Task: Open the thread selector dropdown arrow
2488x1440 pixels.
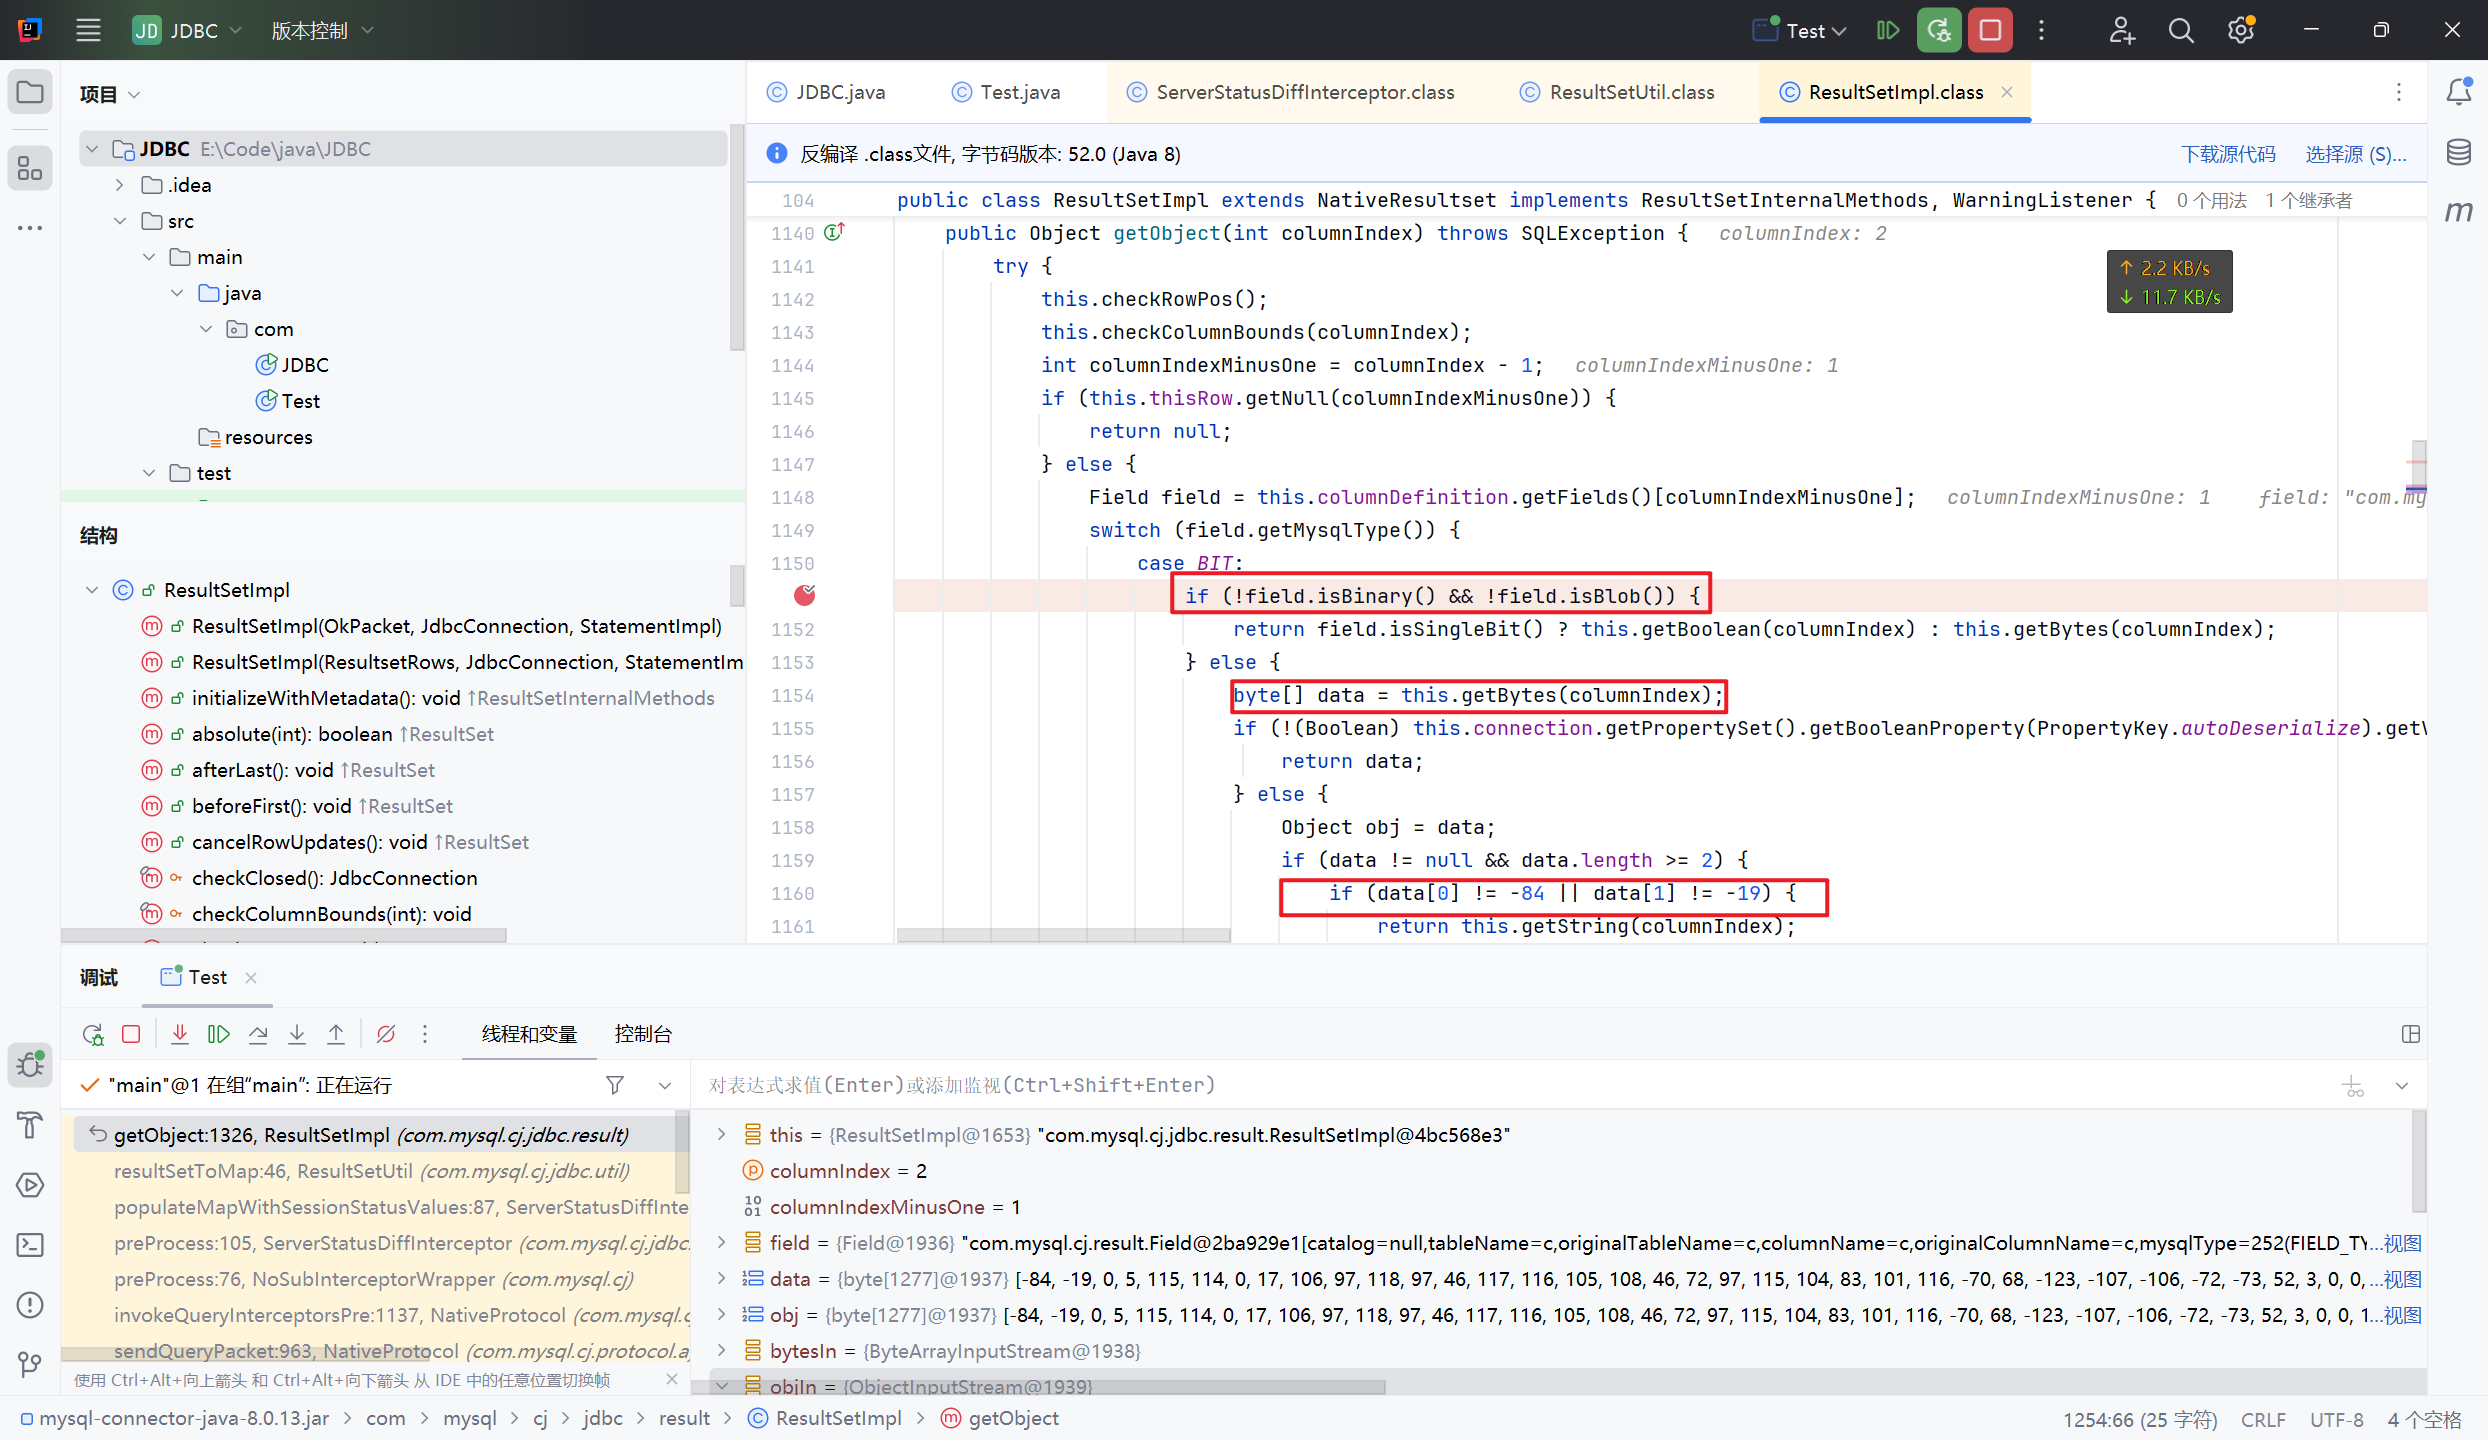Action: tap(665, 1085)
